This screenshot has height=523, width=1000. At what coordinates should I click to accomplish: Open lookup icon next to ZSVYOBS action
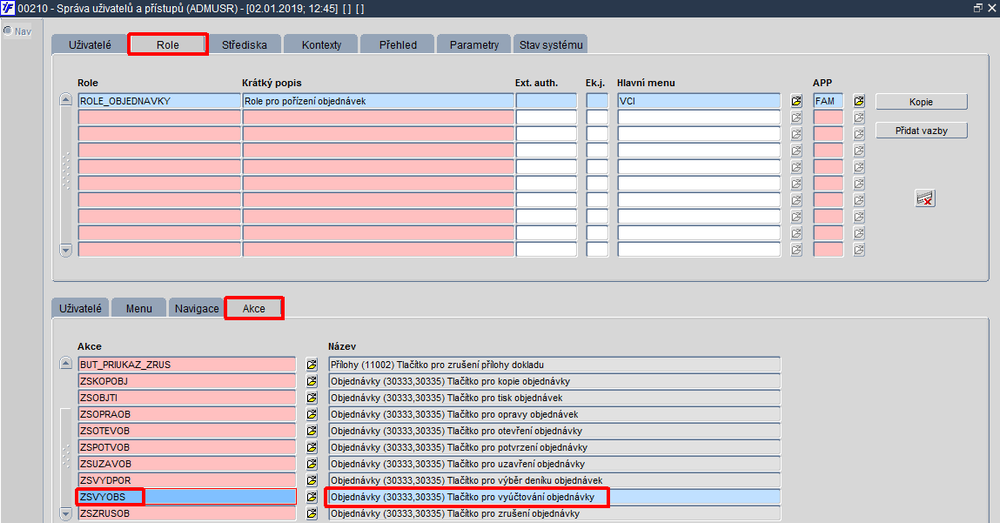tap(311, 497)
